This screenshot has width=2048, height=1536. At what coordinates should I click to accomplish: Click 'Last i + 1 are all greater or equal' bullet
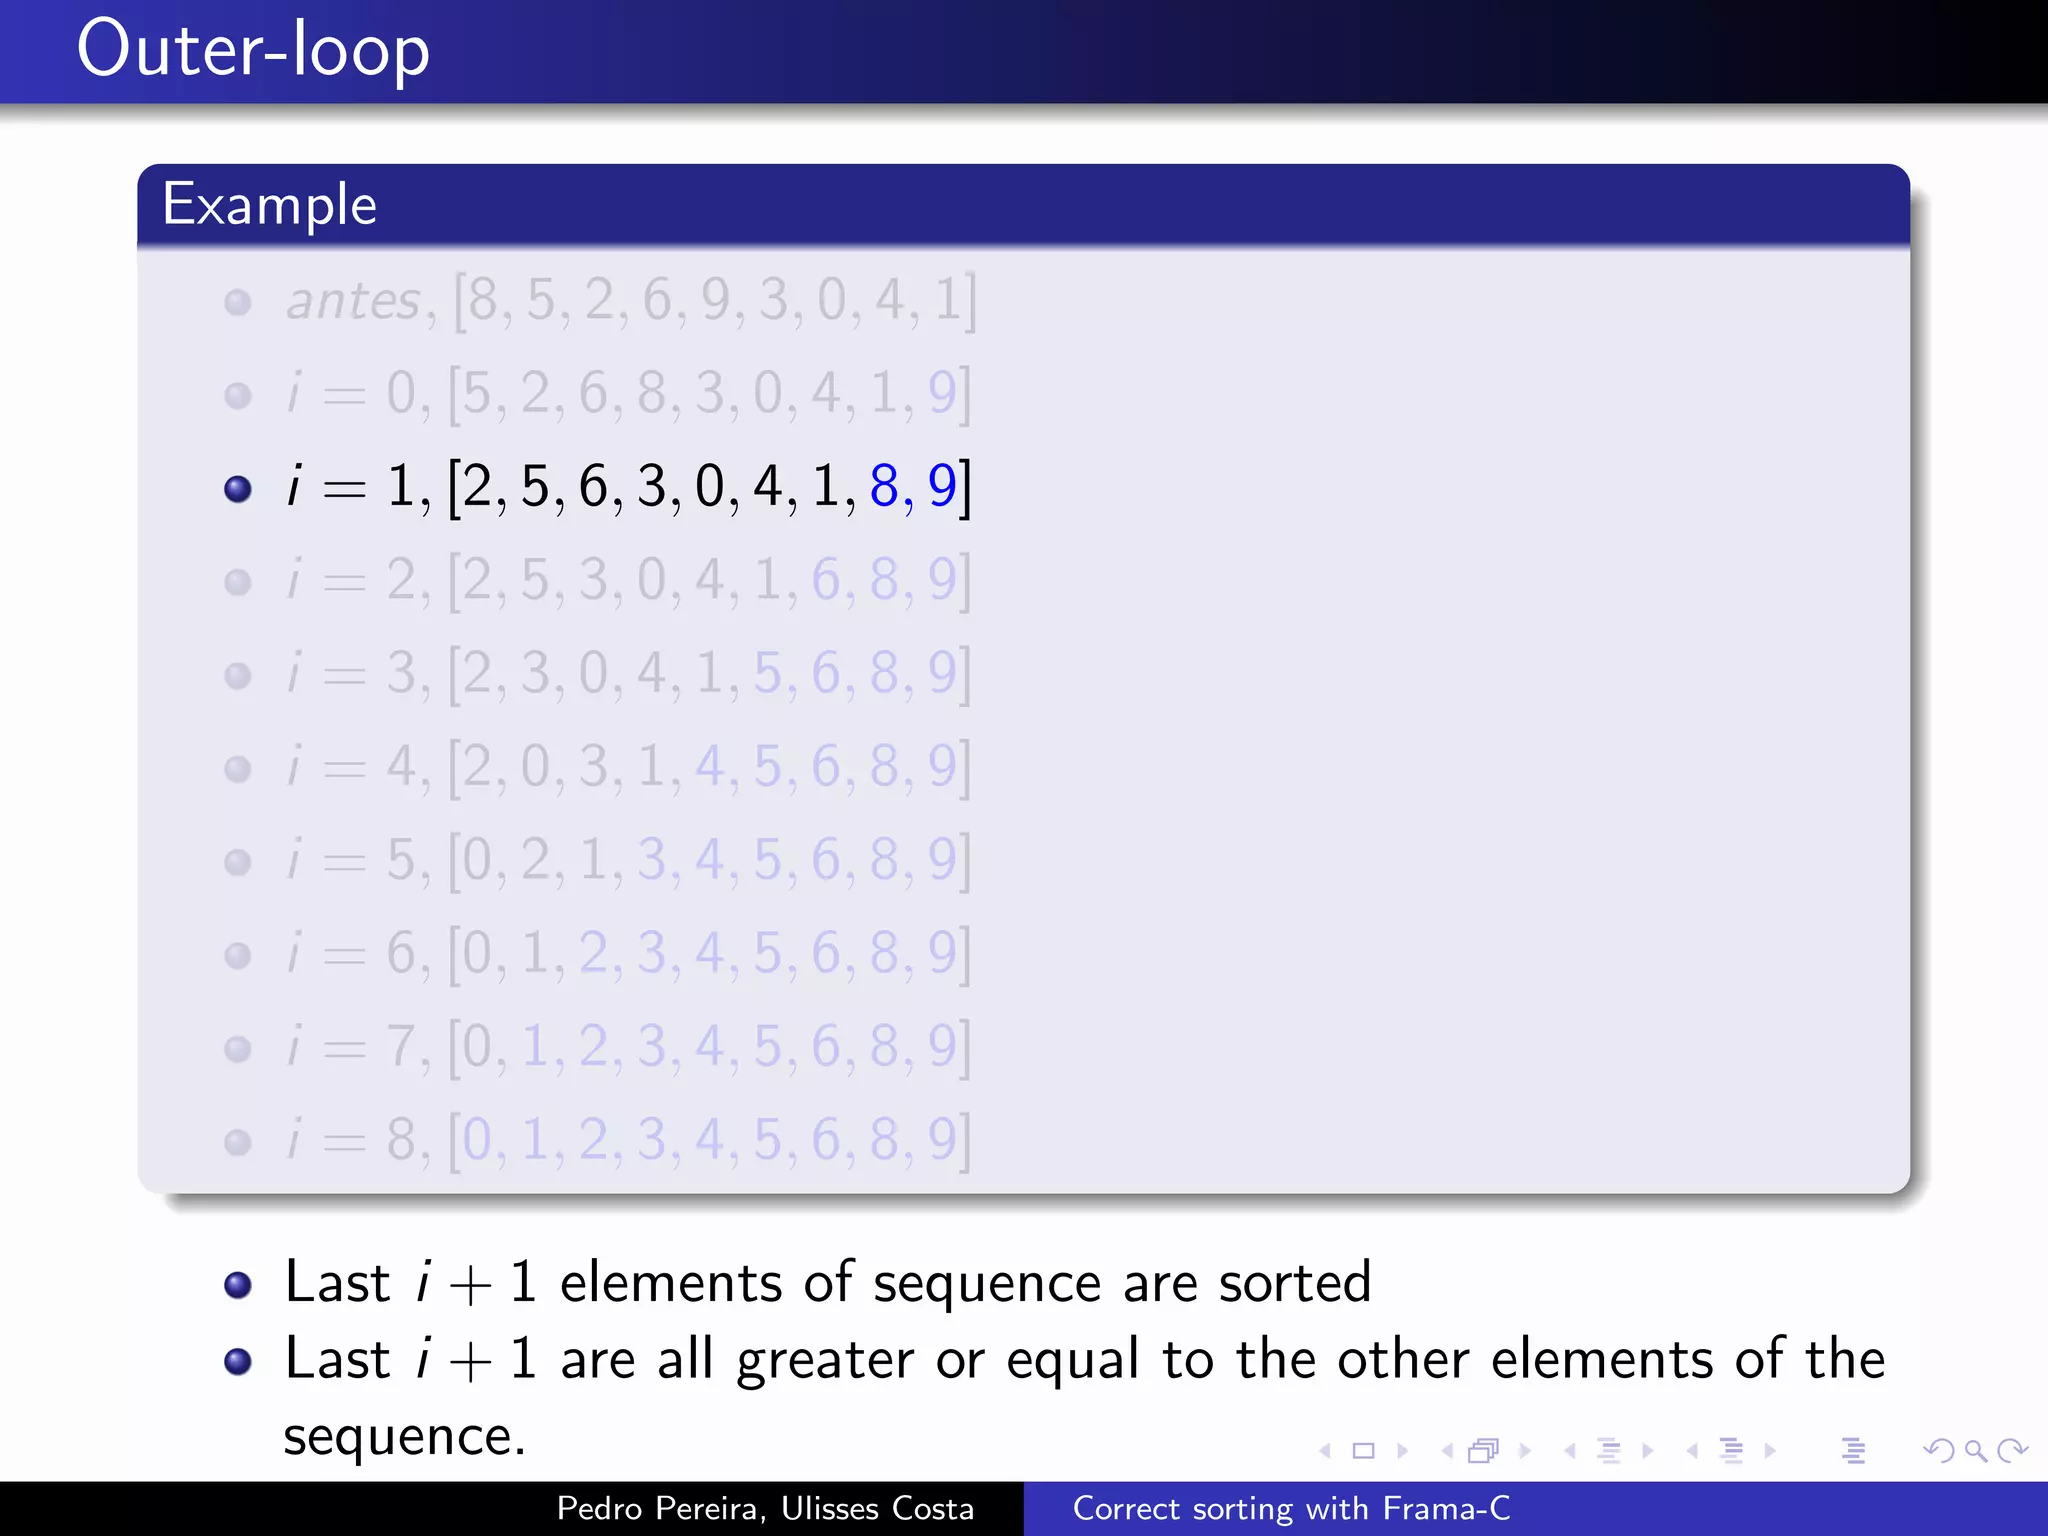pyautogui.click(x=1085, y=1397)
